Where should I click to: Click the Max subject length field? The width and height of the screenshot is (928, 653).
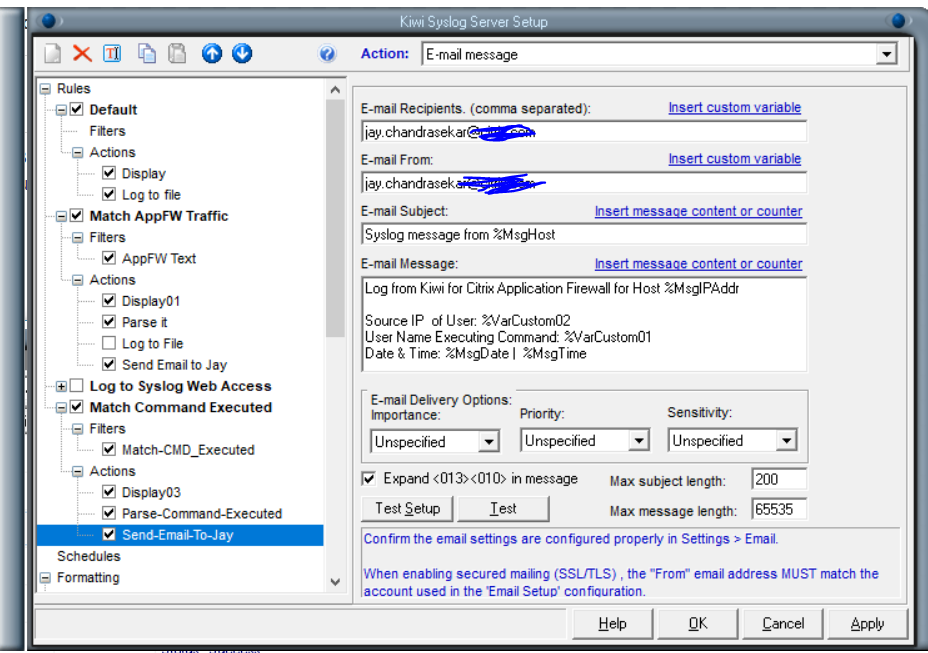(x=779, y=479)
